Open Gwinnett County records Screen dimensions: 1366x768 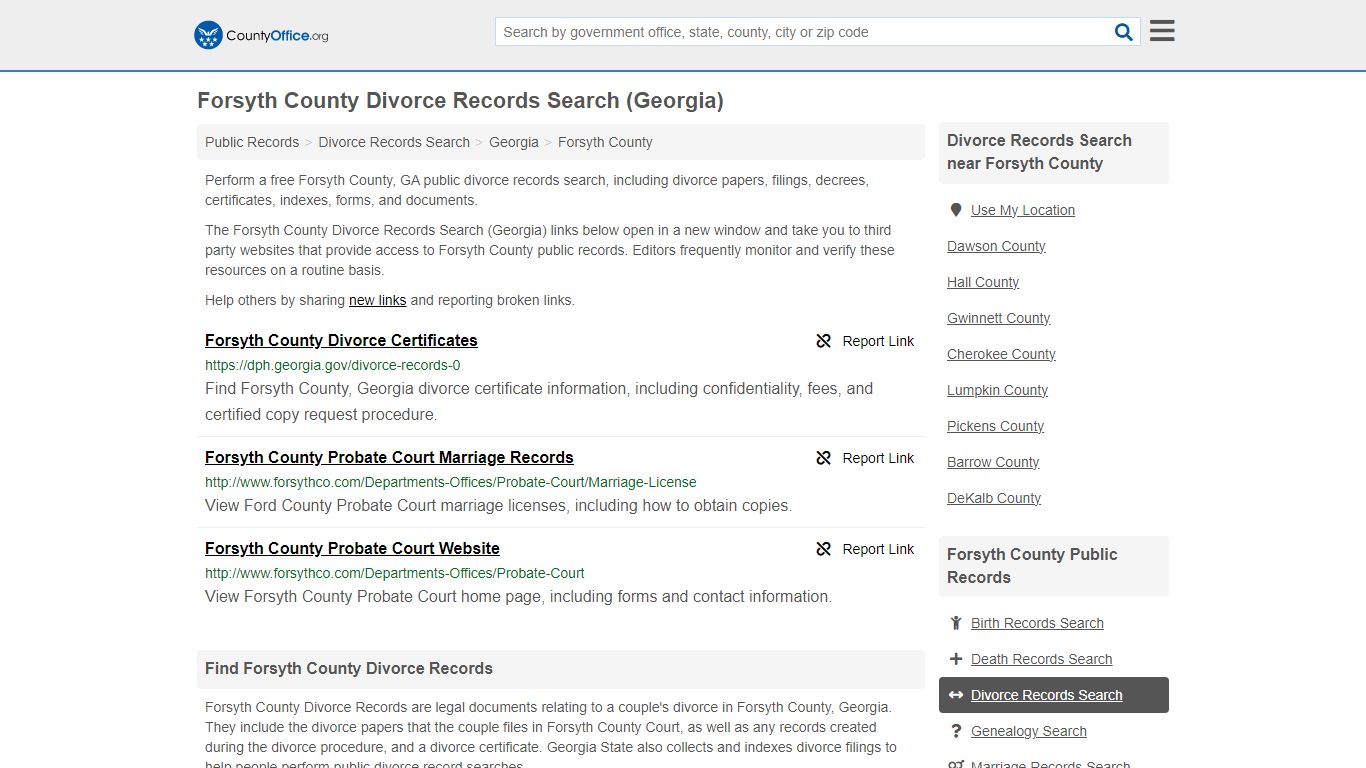point(998,318)
